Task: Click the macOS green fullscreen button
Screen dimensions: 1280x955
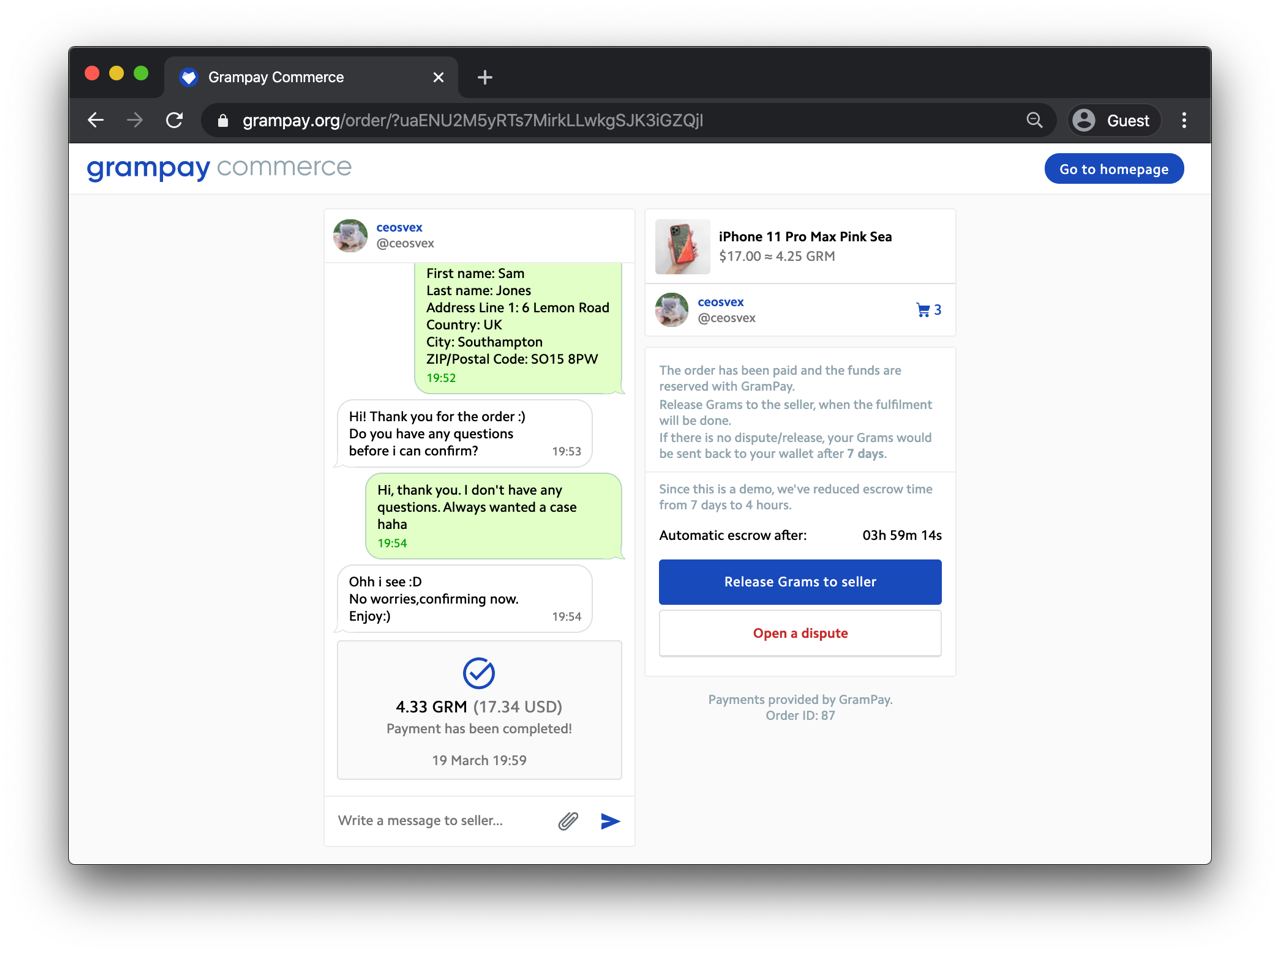Action: coord(141,73)
